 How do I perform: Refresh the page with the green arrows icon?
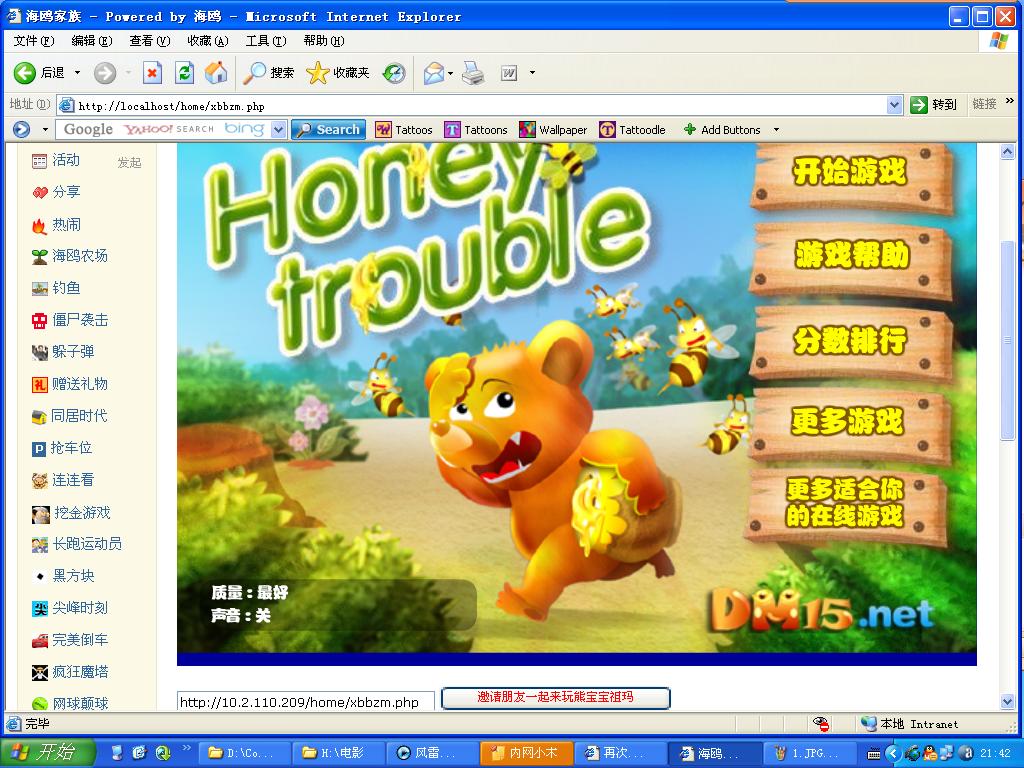tap(185, 72)
